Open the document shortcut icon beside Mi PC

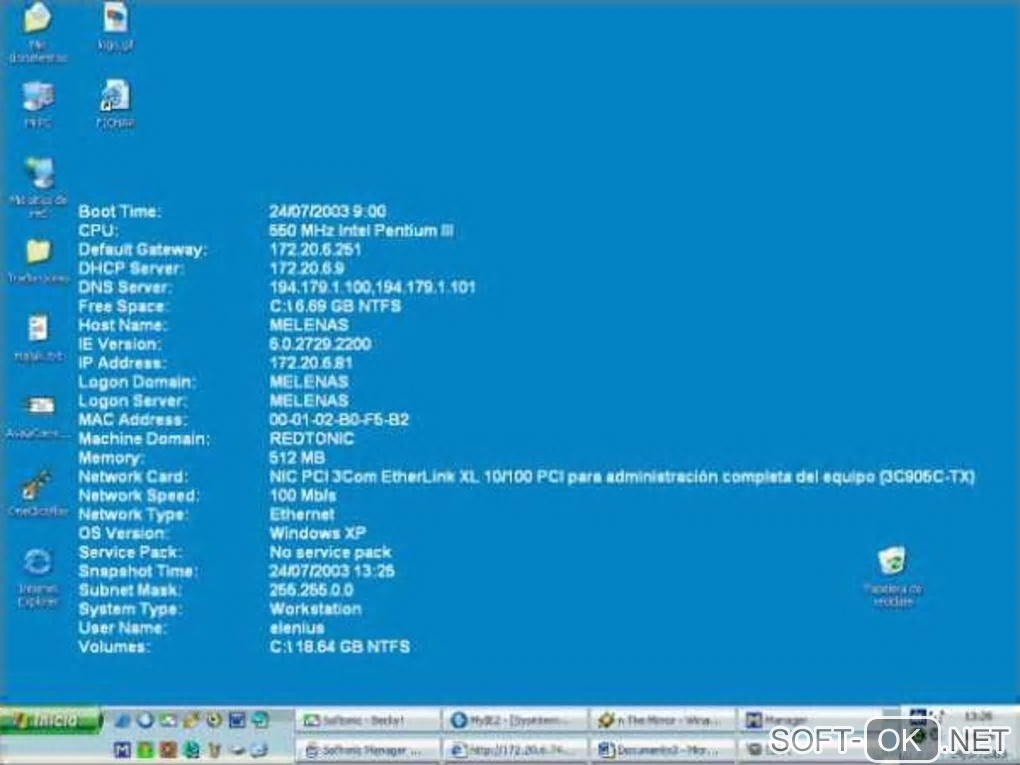click(115, 96)
